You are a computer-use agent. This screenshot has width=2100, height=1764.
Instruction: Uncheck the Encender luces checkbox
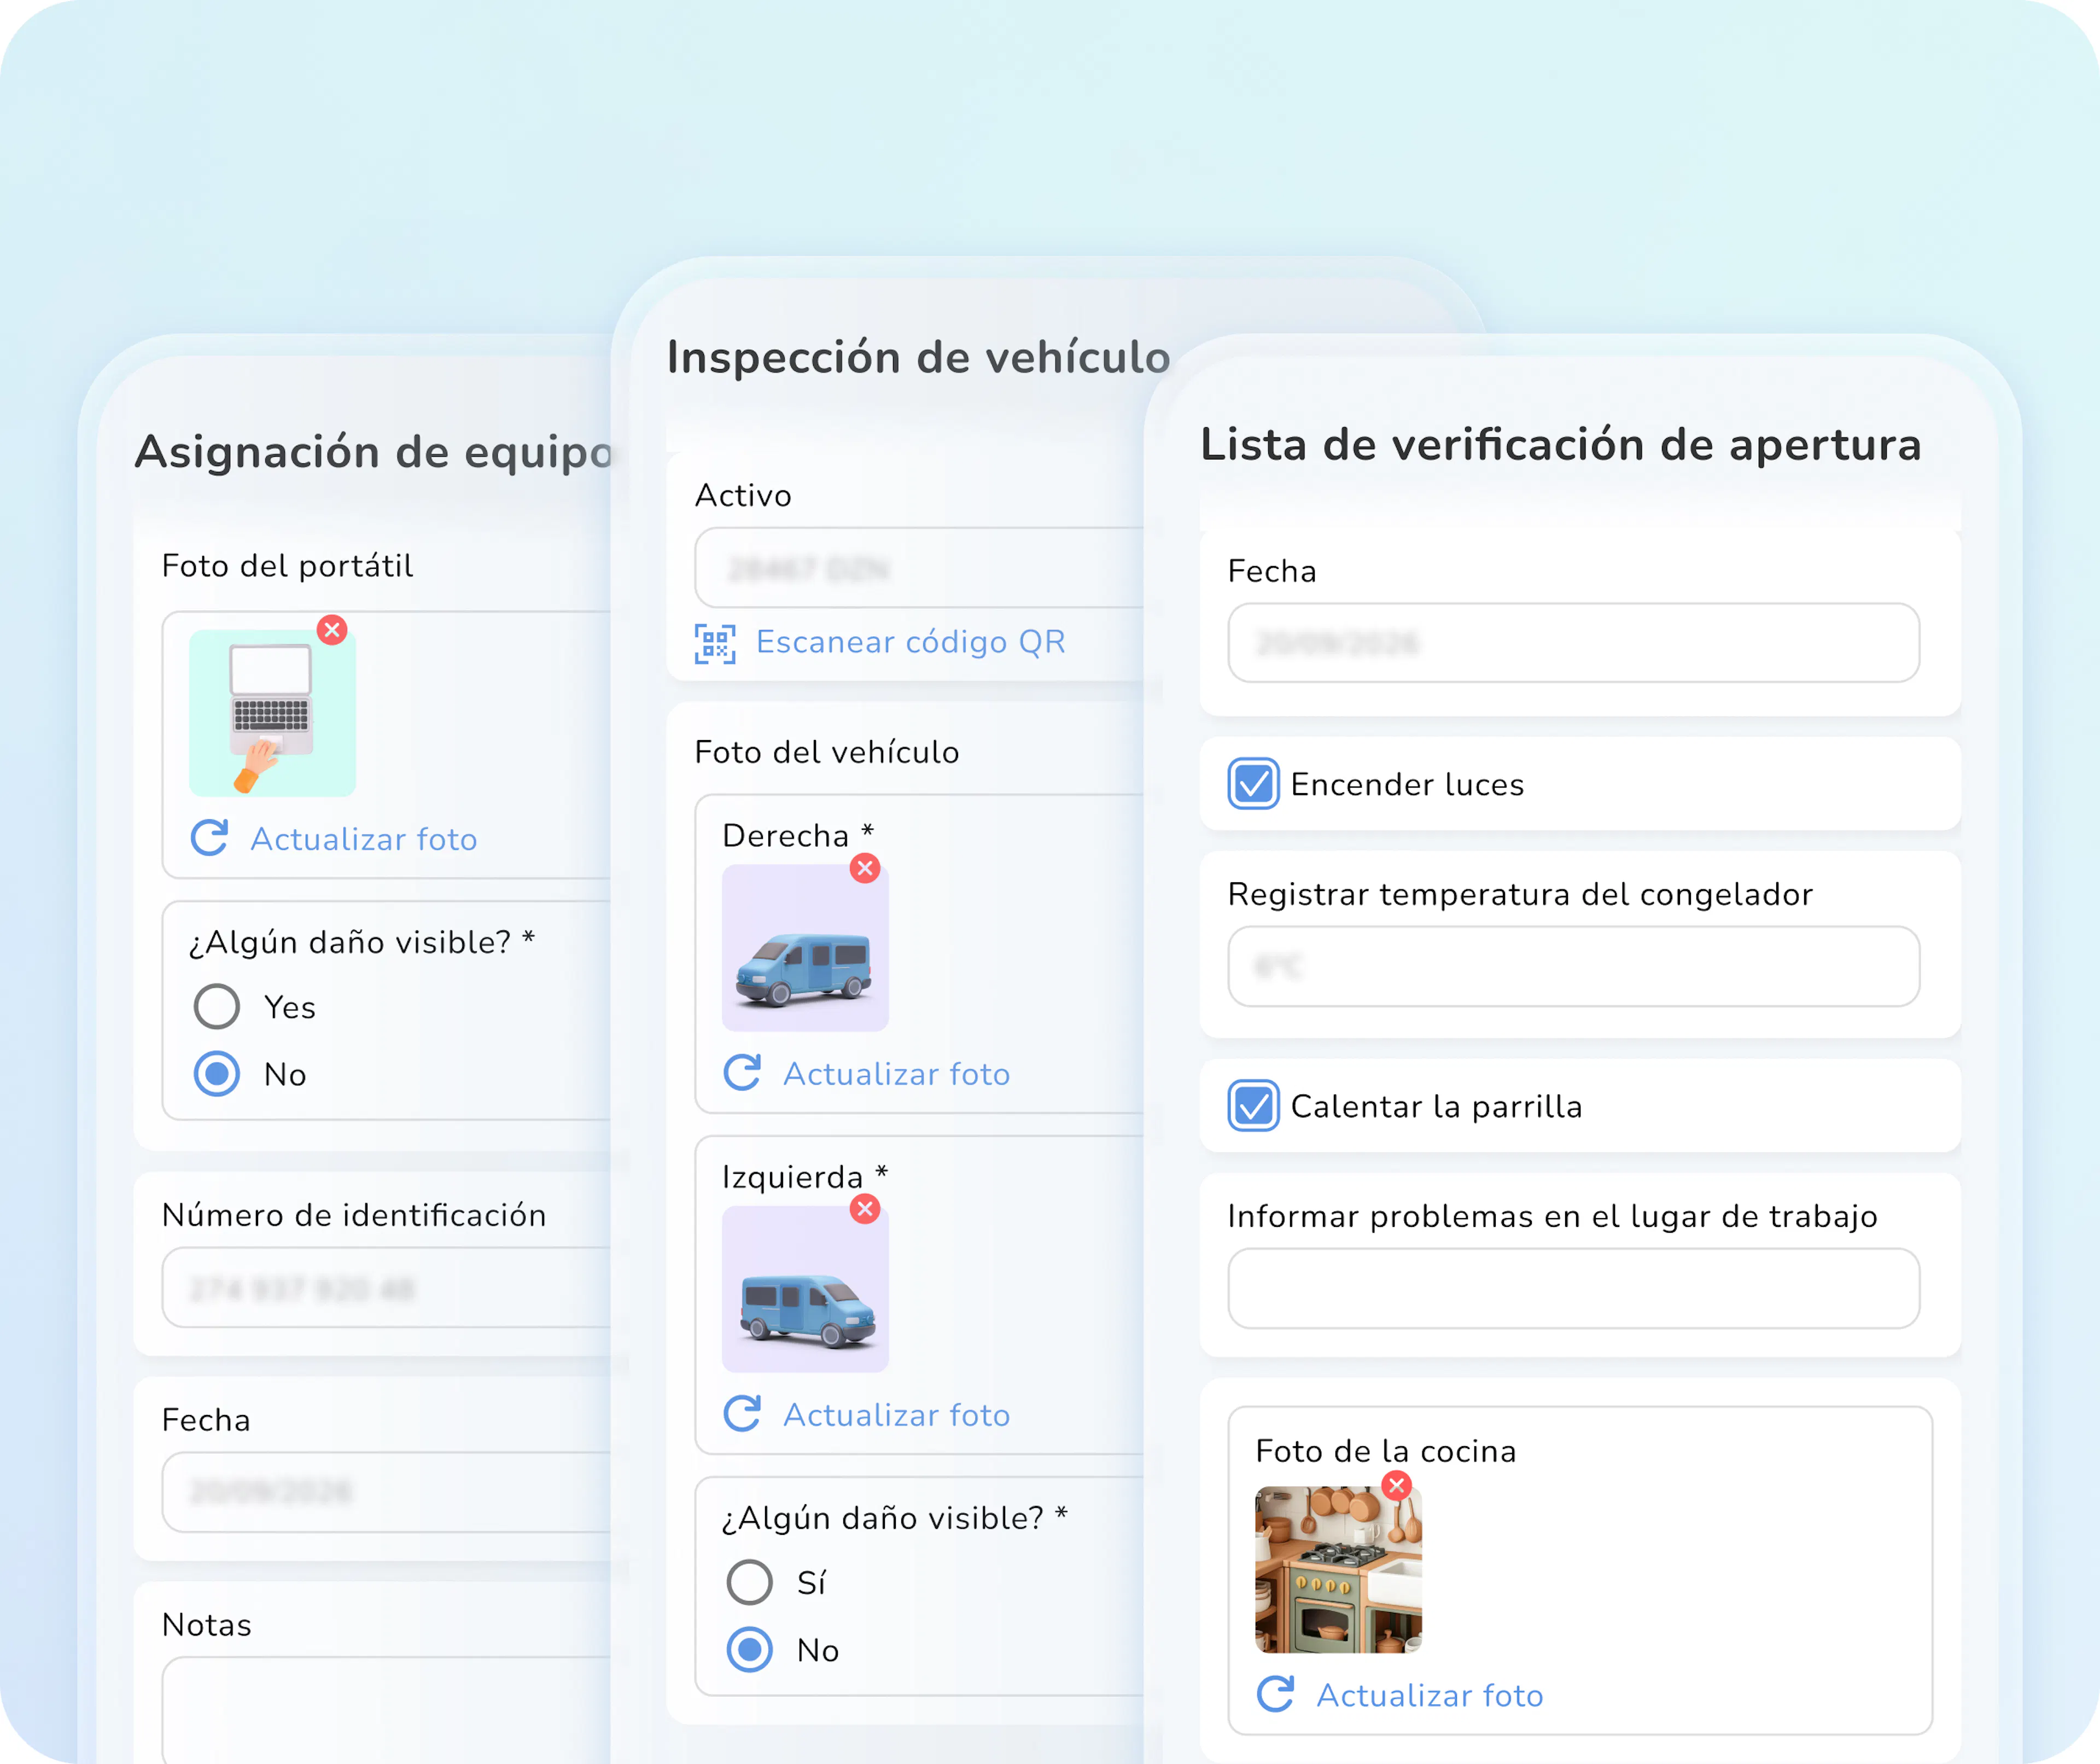tap(1253, 784)
